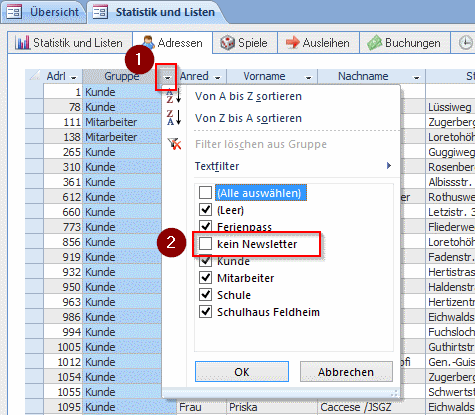Viewport: 475px width, 415px height.
Task: Click the Adrl cell 1012
Action: point(63,362)
